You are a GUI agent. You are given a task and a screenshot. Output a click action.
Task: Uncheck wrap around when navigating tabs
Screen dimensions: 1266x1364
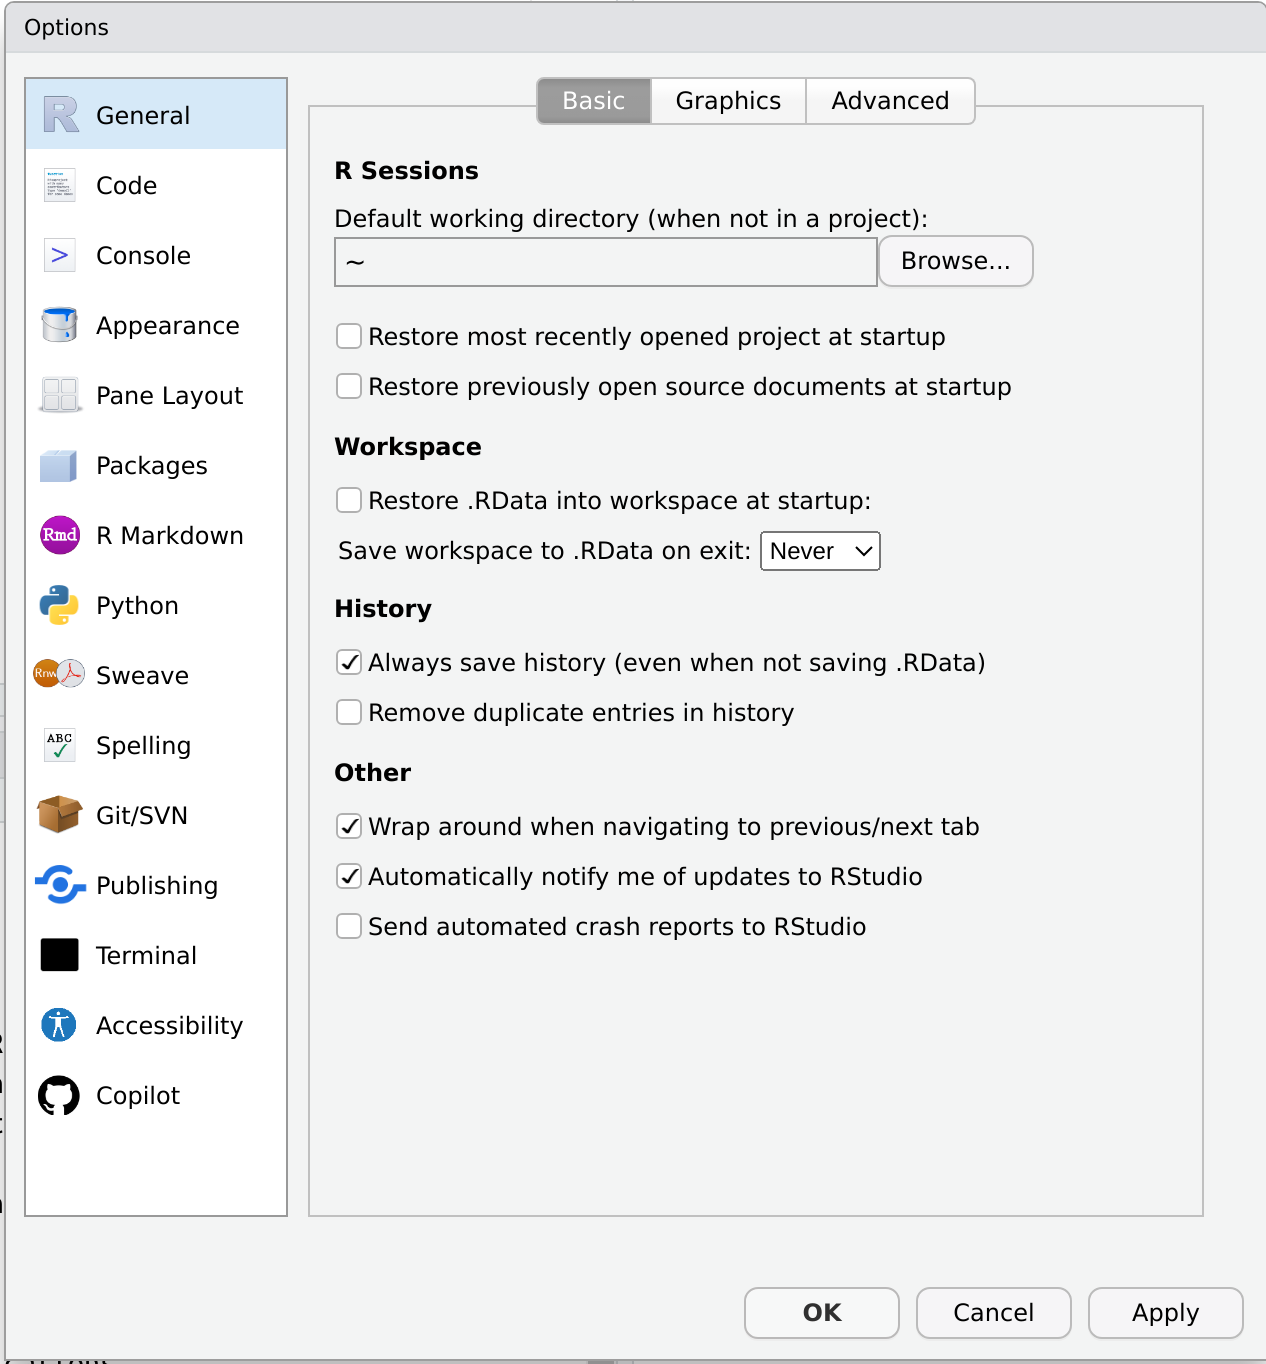click(x=348, y=826)
